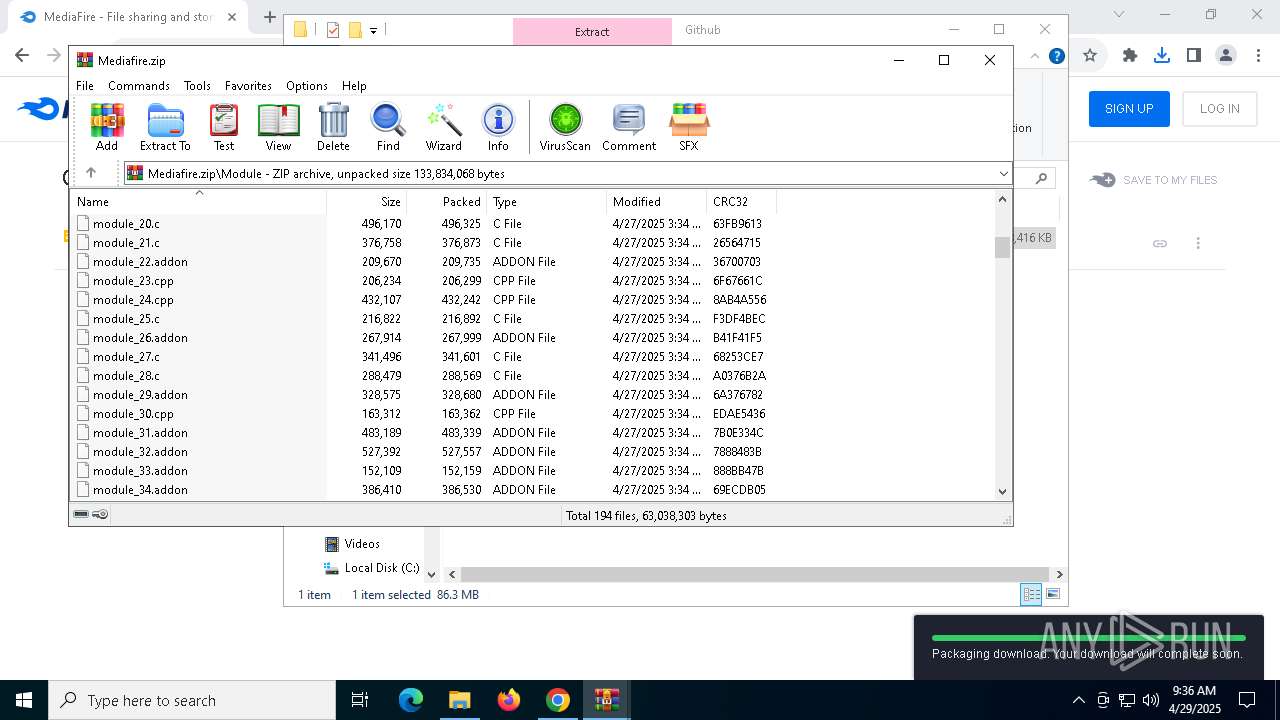
Task: Open a new Chrome tab
Action: [269, 17]
